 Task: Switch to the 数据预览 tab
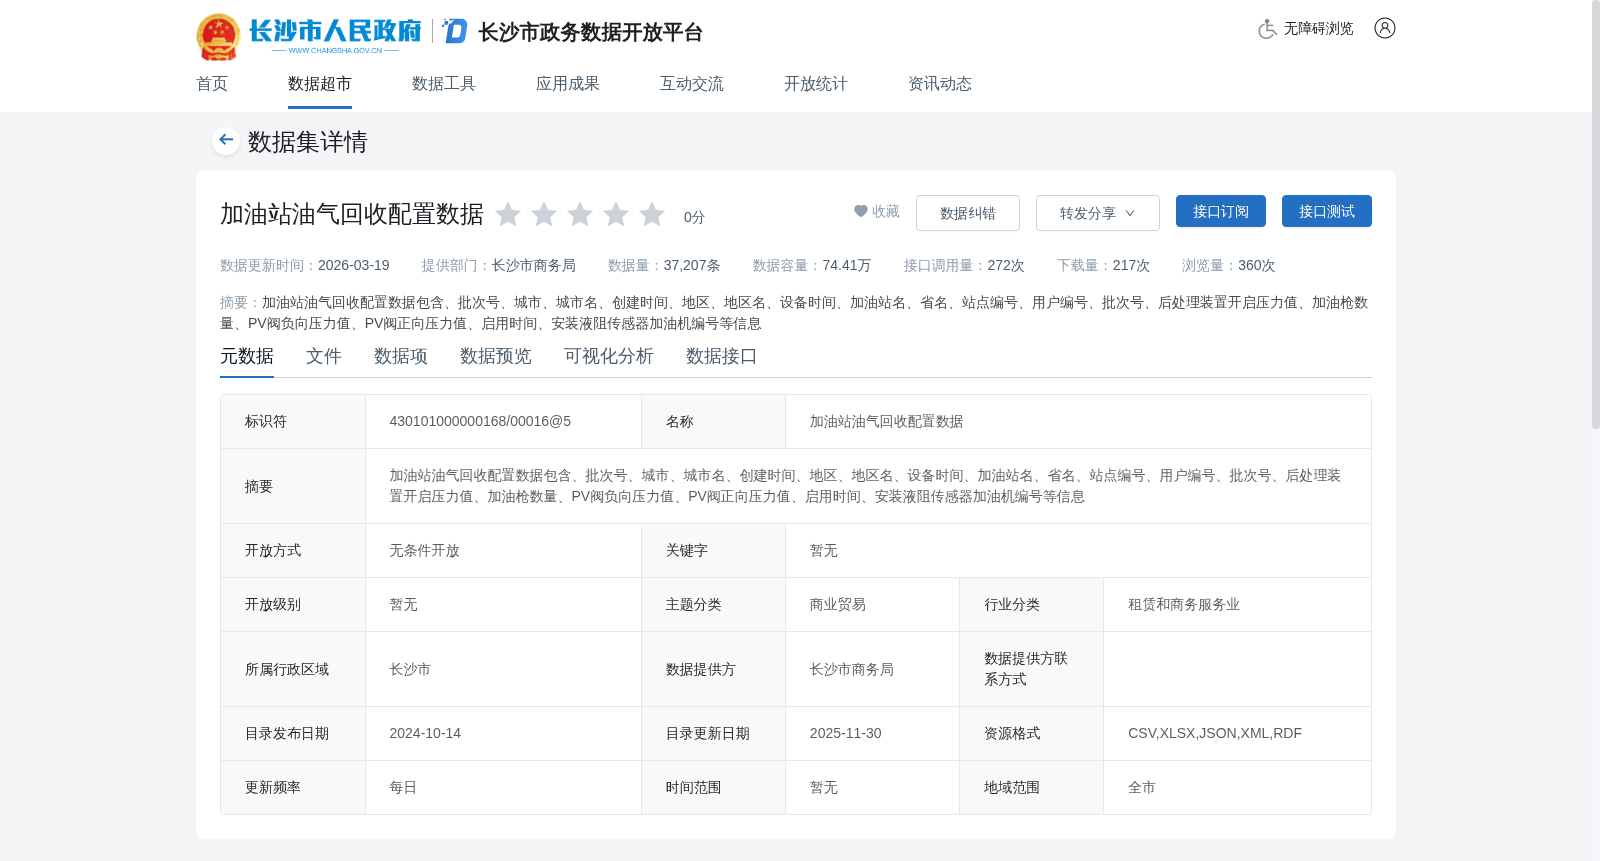click(x=496, y=356)
